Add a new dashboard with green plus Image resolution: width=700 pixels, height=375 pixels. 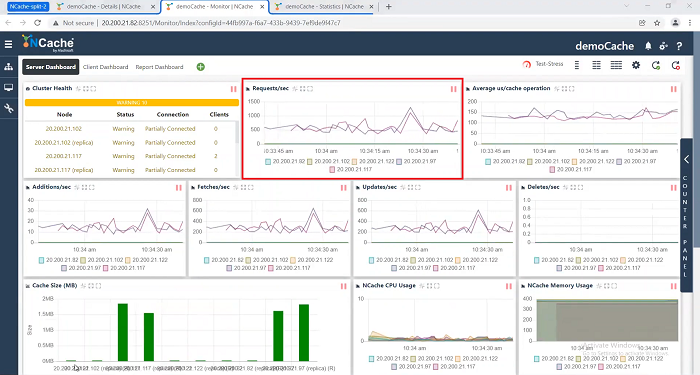200,67
